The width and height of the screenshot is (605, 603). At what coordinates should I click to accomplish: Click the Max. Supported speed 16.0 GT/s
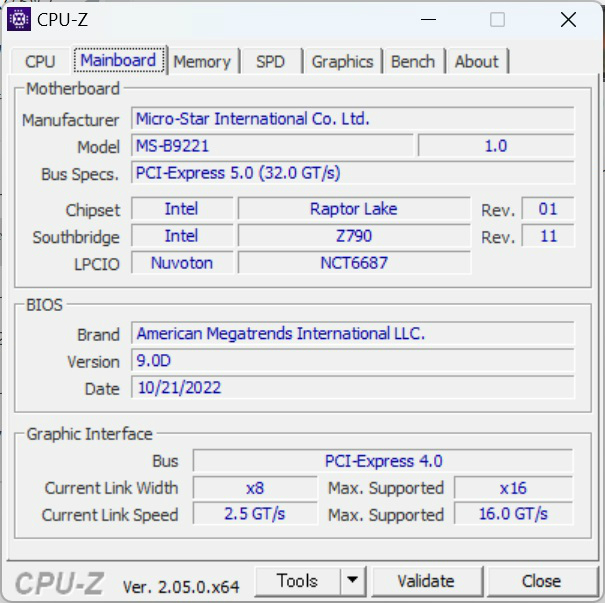[x=514, y=514]
